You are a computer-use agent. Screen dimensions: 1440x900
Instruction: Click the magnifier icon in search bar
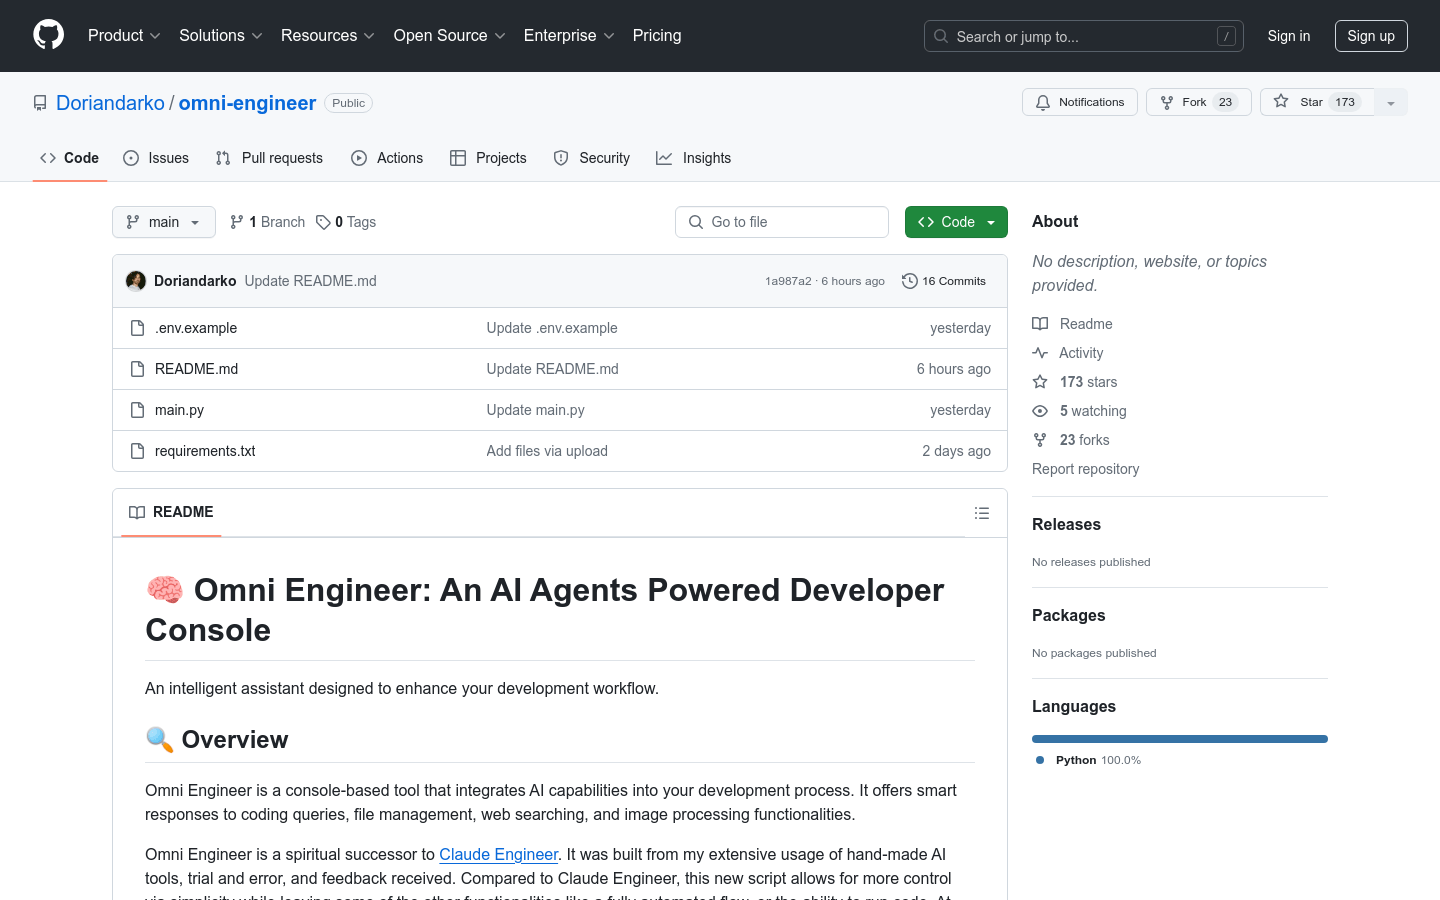pyautogui.click(x=941, y=36)
